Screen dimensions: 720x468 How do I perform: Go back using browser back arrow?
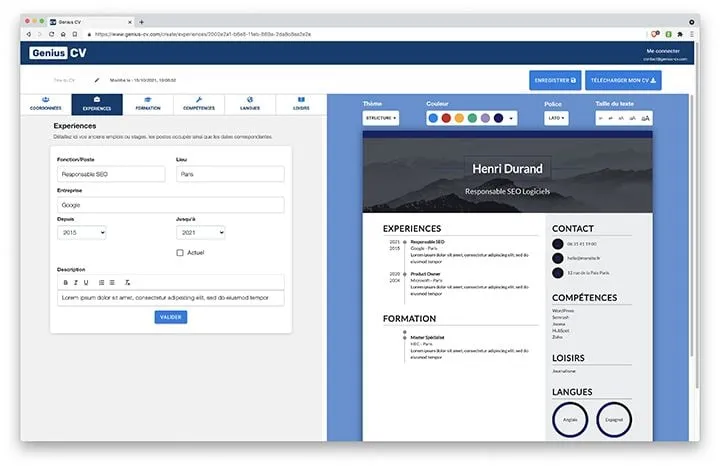tap(28, 34)
